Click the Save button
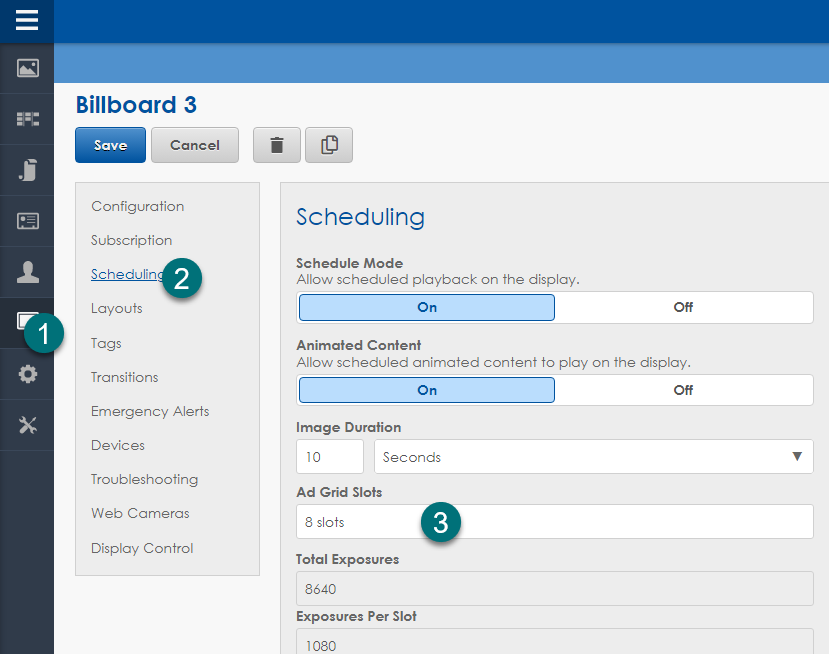The width and height of the screenshot is (829, 654). [110, 145]
